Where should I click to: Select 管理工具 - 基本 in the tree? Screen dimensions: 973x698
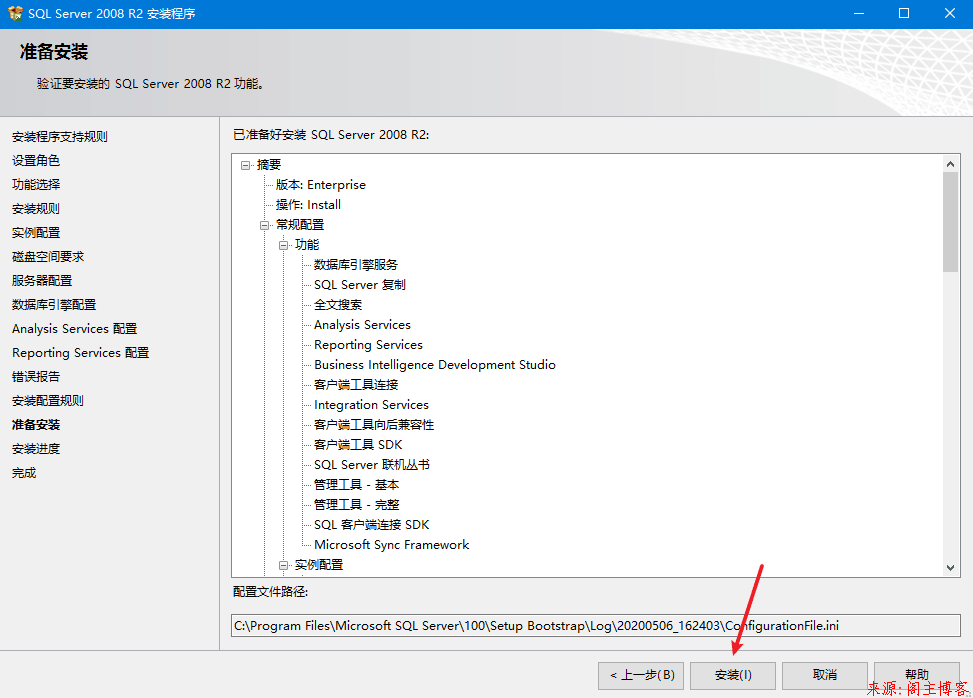pos(357,485)
